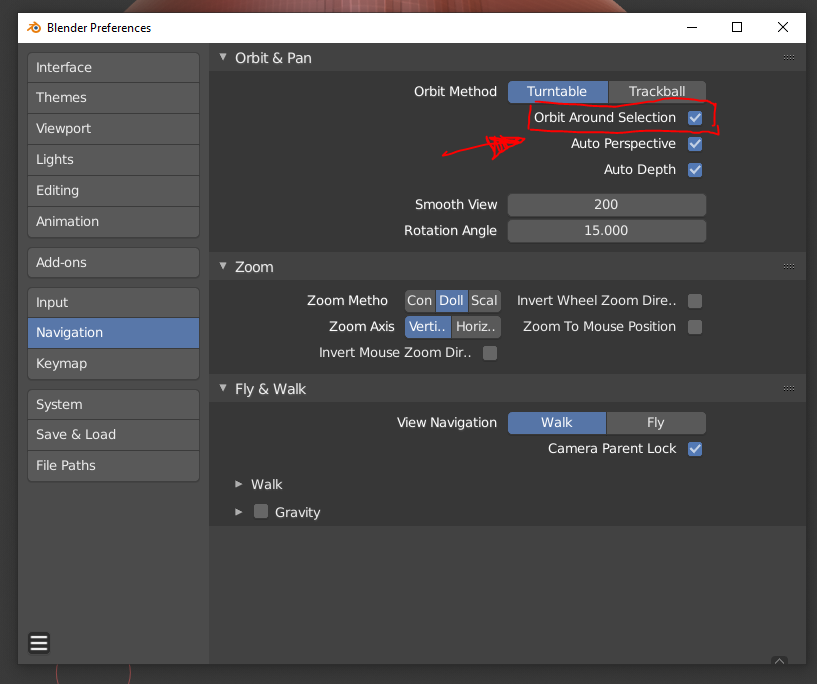Image resolution: width=817 pixels, height=684 pixels.
Task: Click the Orbit Method label
Action: (x=455, y=92)
